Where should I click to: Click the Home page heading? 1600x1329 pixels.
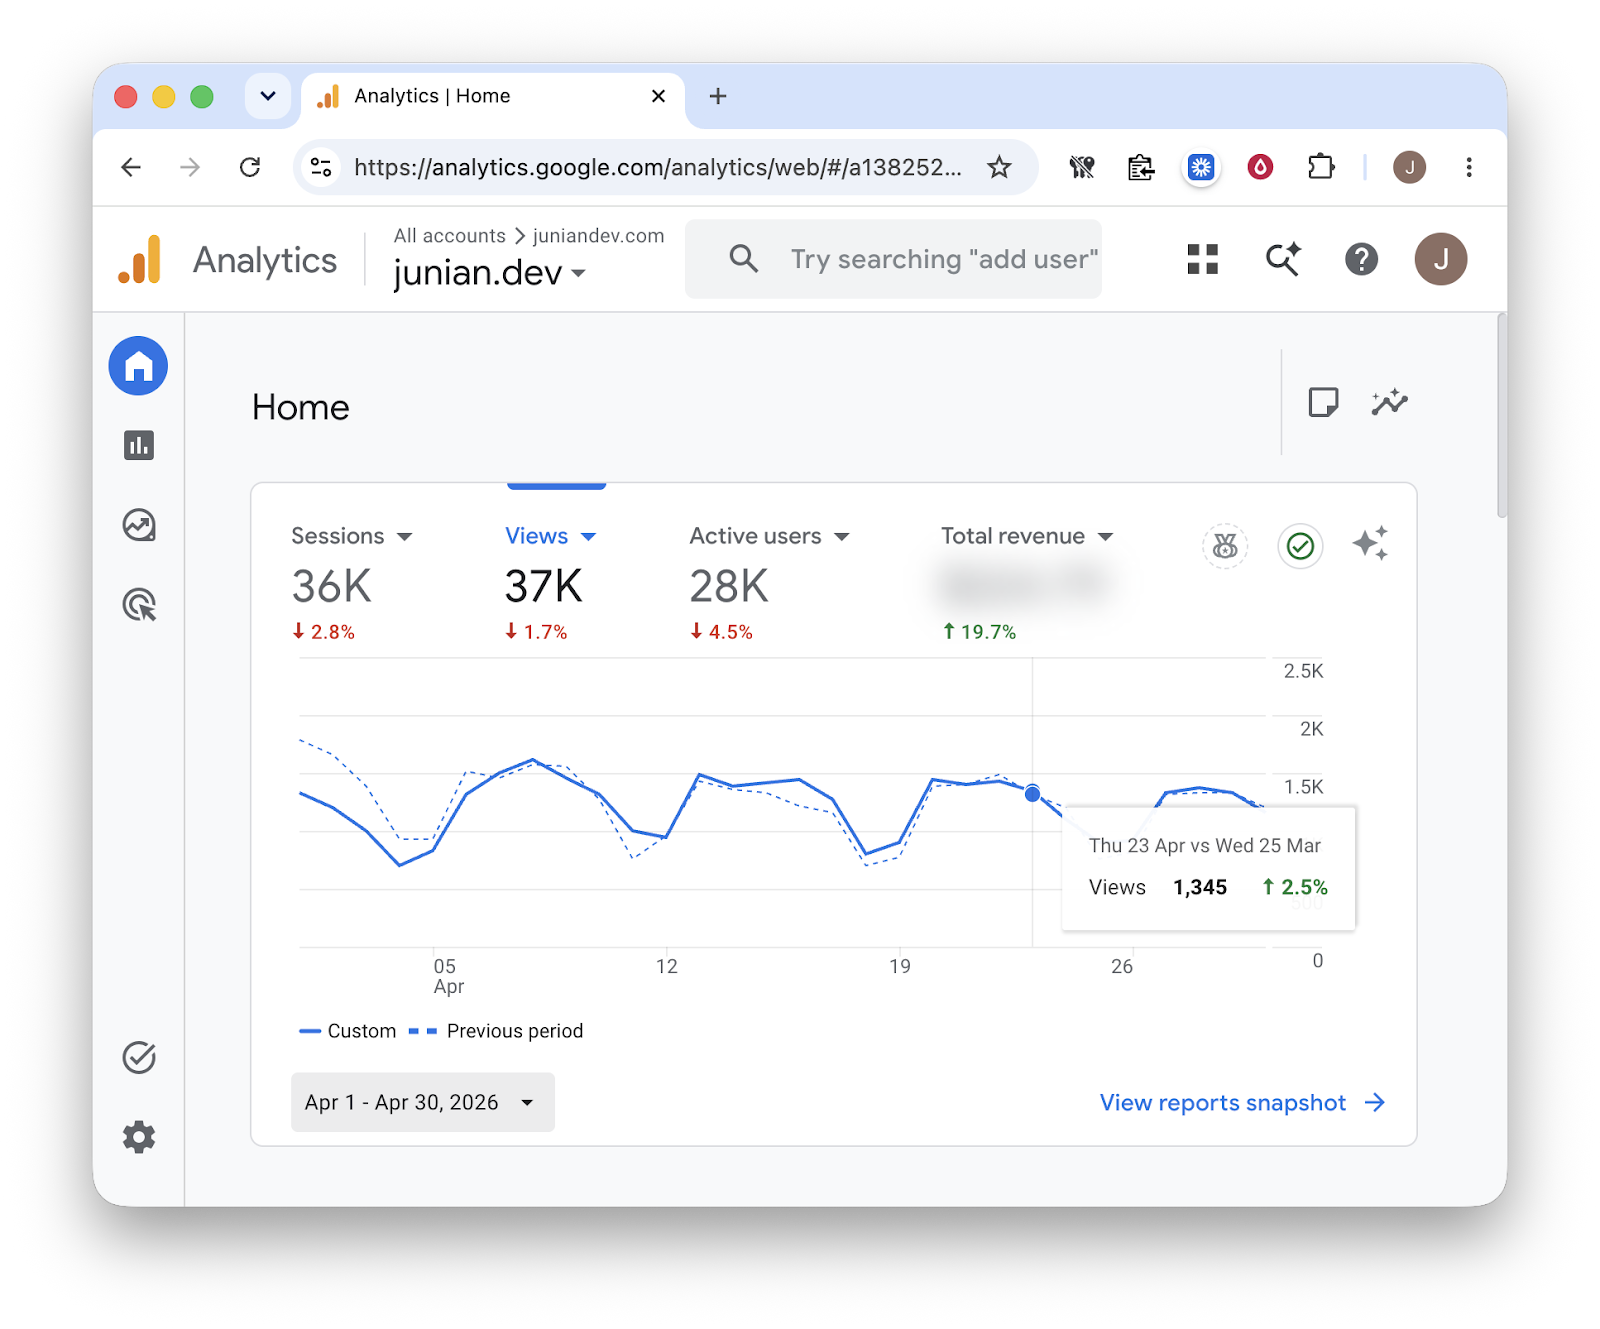(x=300, y=407)
